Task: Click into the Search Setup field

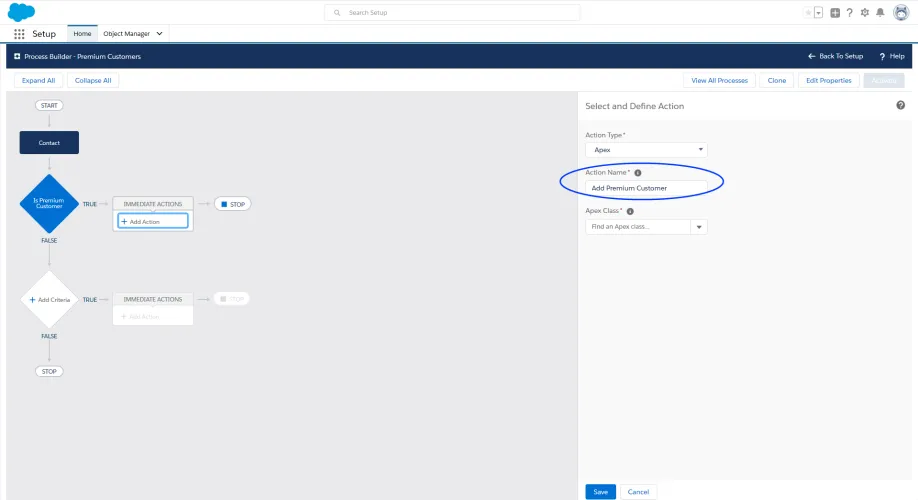Action: pos(452,12)
